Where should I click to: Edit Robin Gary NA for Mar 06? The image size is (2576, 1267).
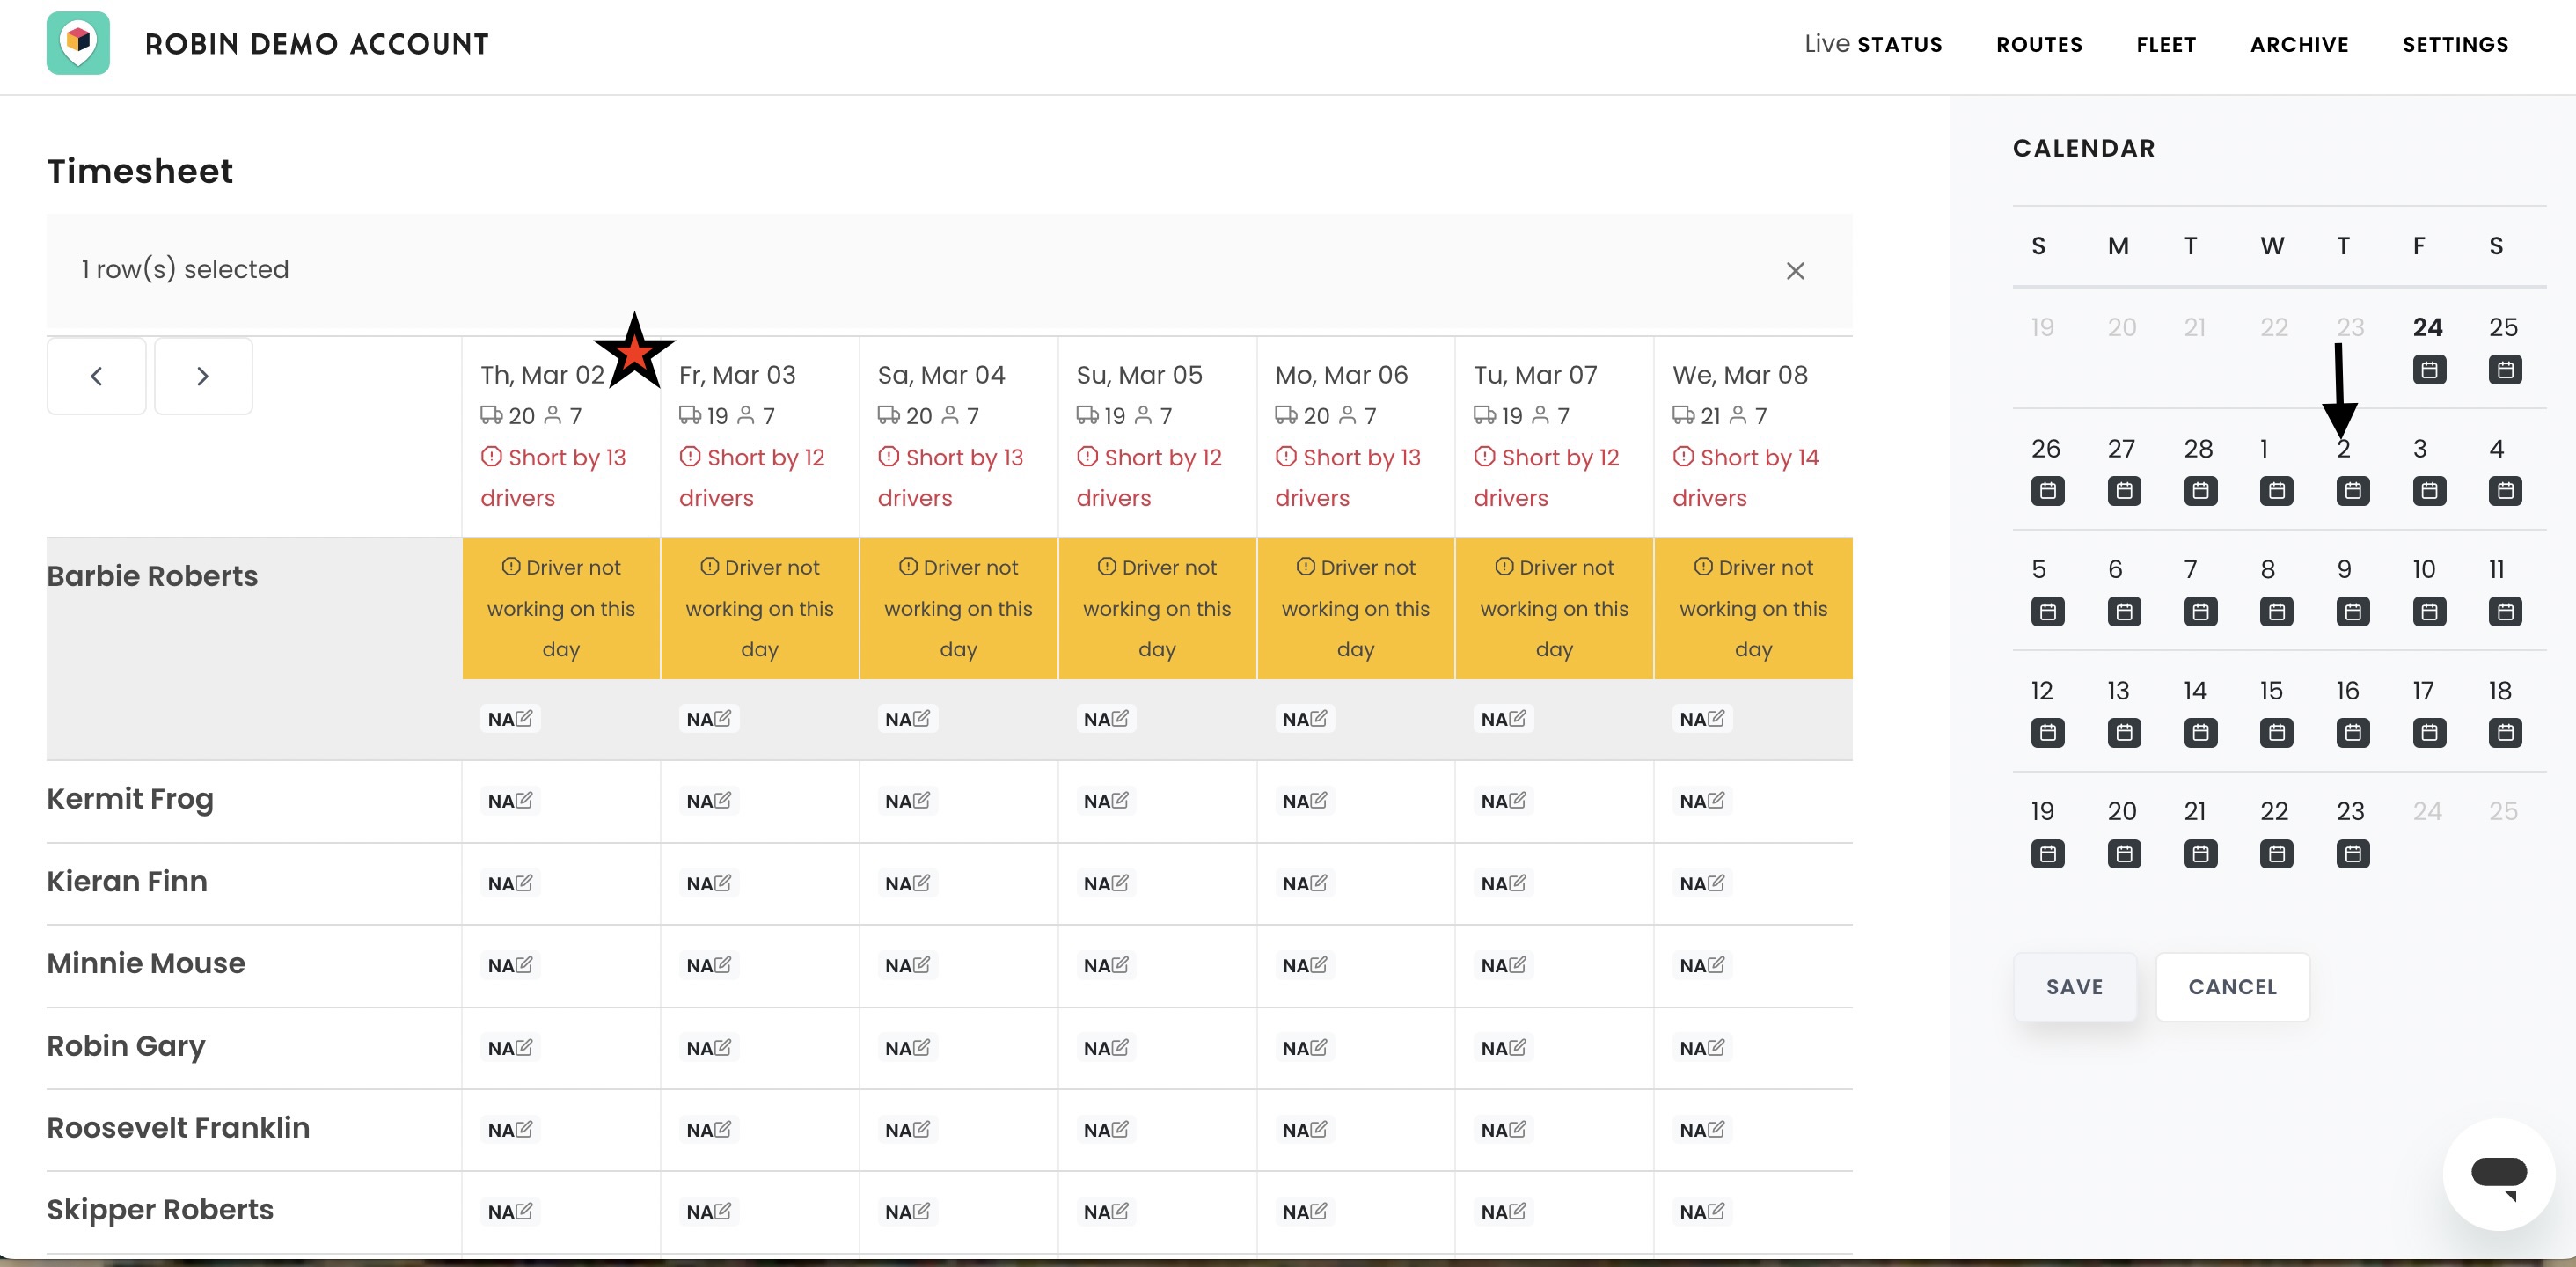click(x=1305, y=1048)
